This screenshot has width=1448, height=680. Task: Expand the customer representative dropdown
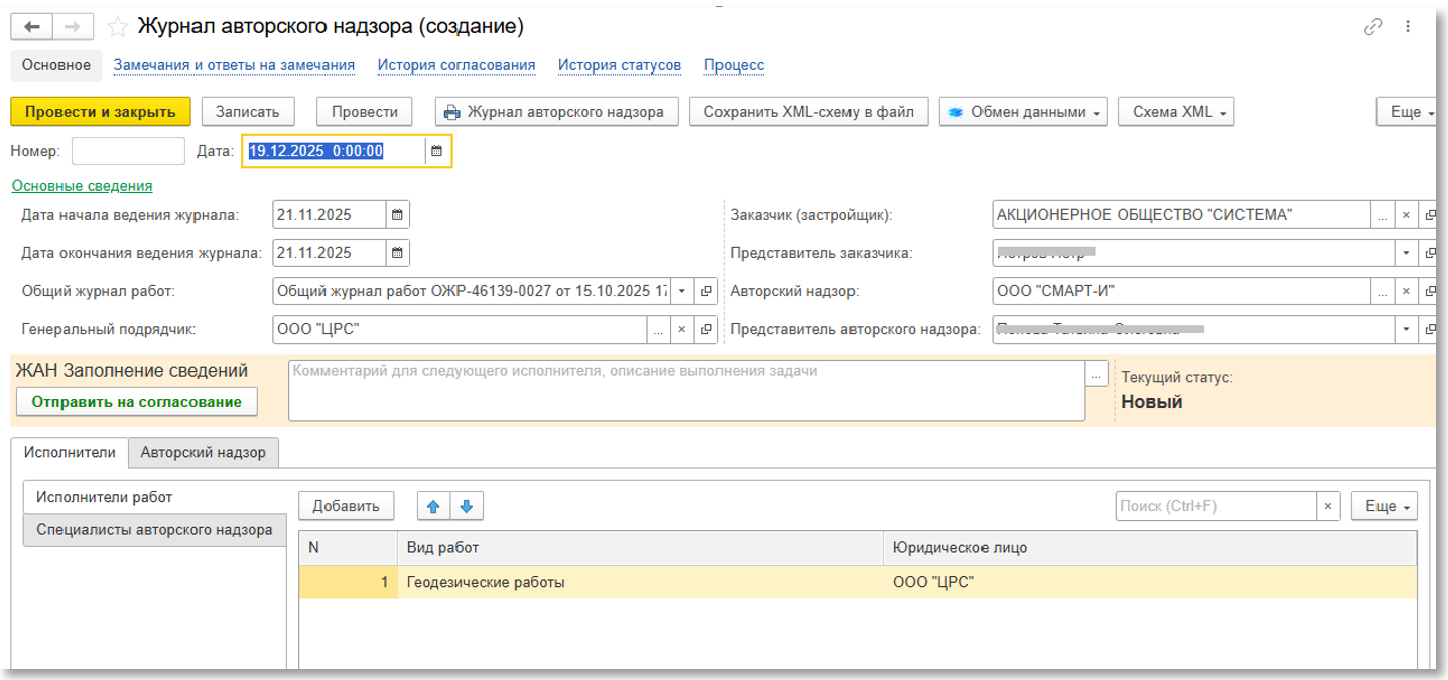coord(1407,253)
